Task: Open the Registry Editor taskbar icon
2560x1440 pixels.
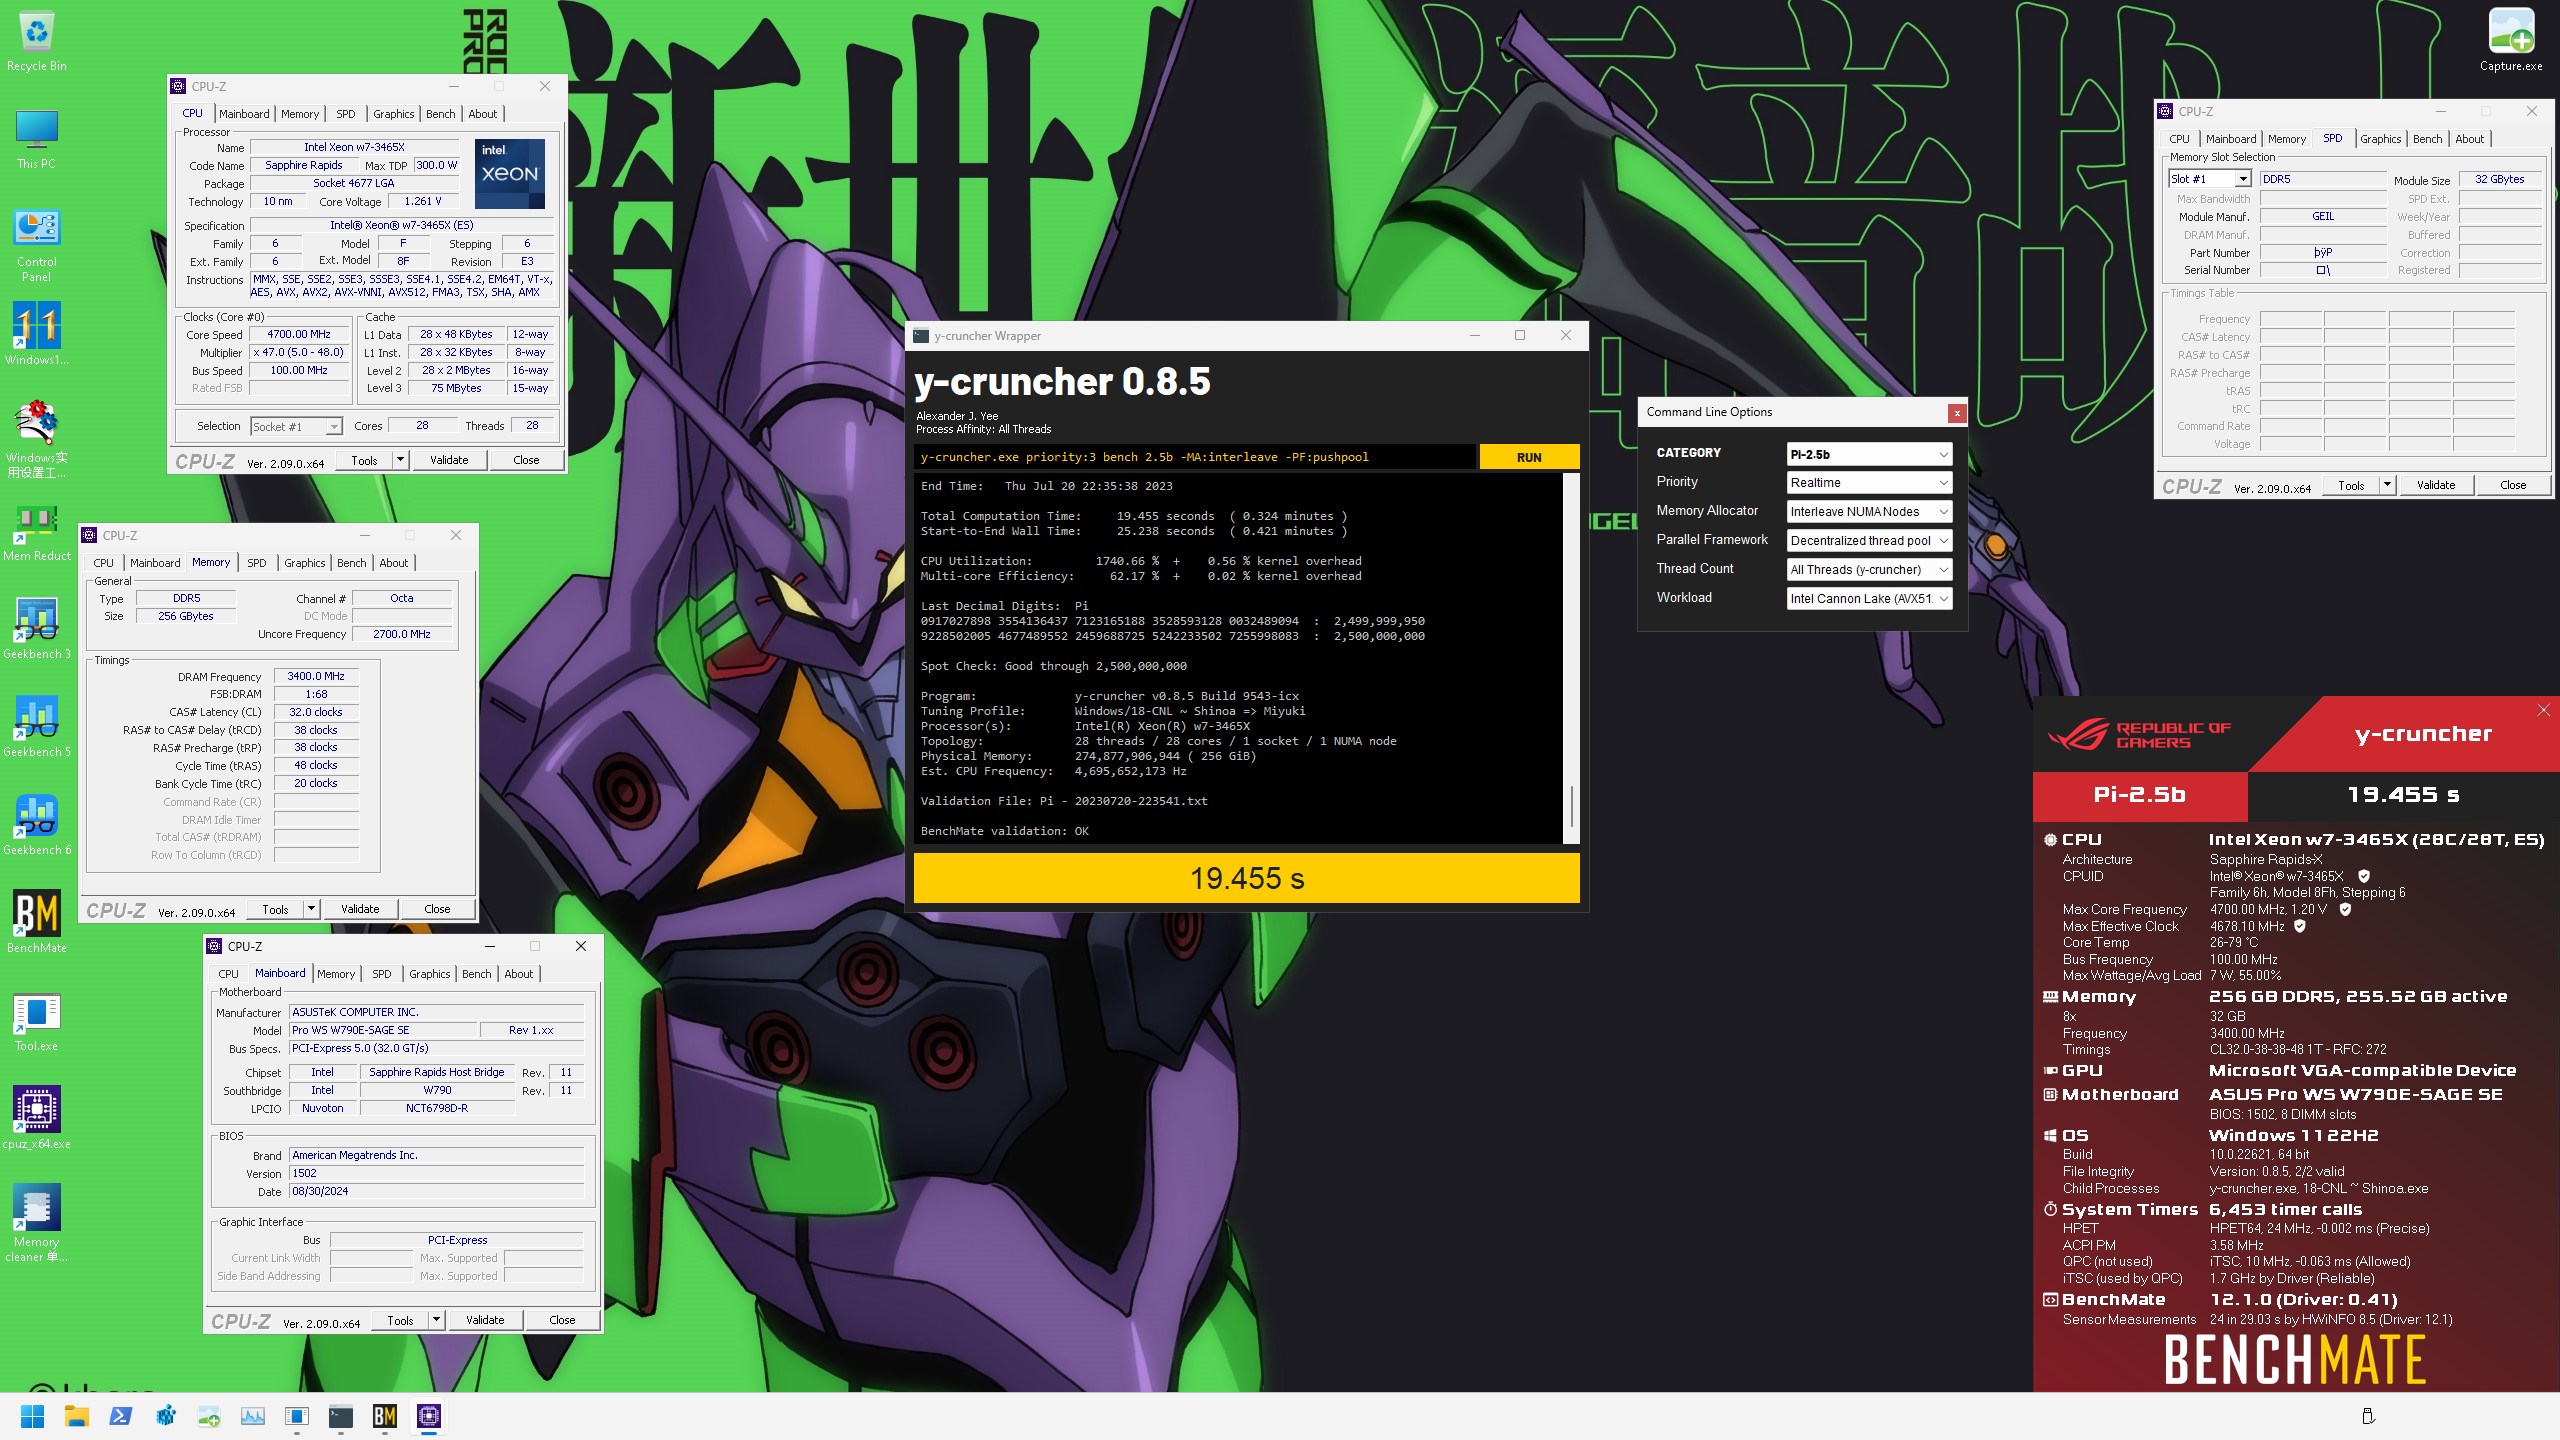Action: point(165,1416)
